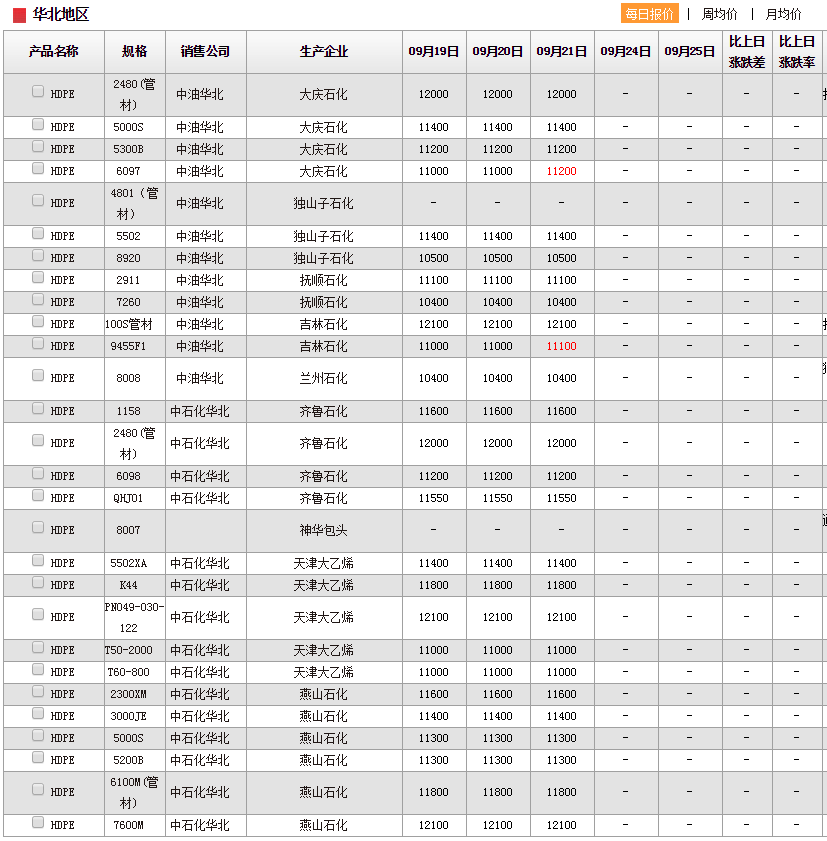Click 产品名称 column header
This screenshot has width=827, height=841.
tap(54, 51)
